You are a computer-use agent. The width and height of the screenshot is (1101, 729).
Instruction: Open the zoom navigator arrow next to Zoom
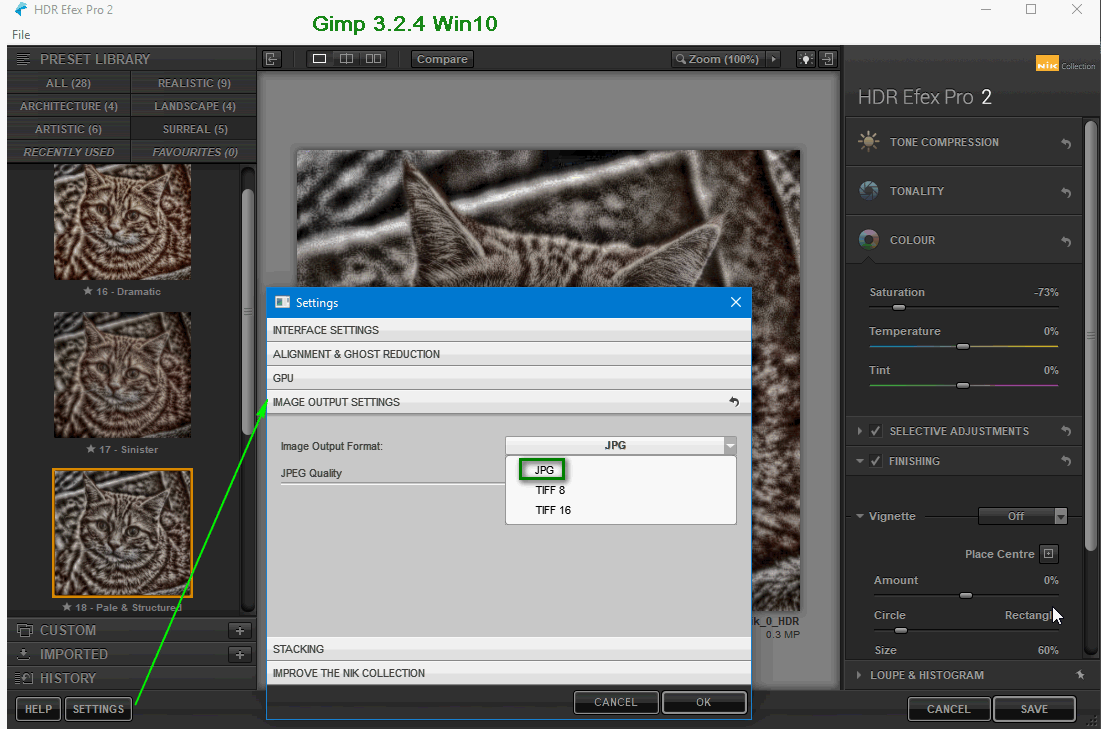774,59
